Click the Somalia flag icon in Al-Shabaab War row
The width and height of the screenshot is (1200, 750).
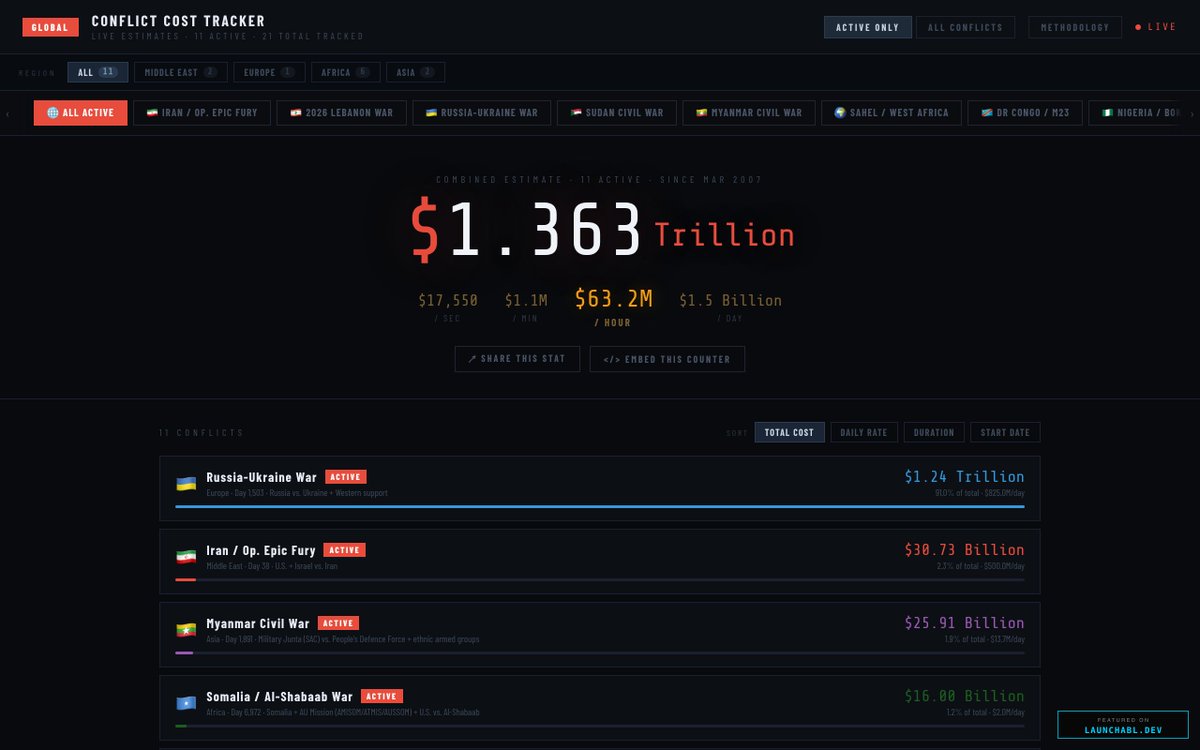coord(186,703)
